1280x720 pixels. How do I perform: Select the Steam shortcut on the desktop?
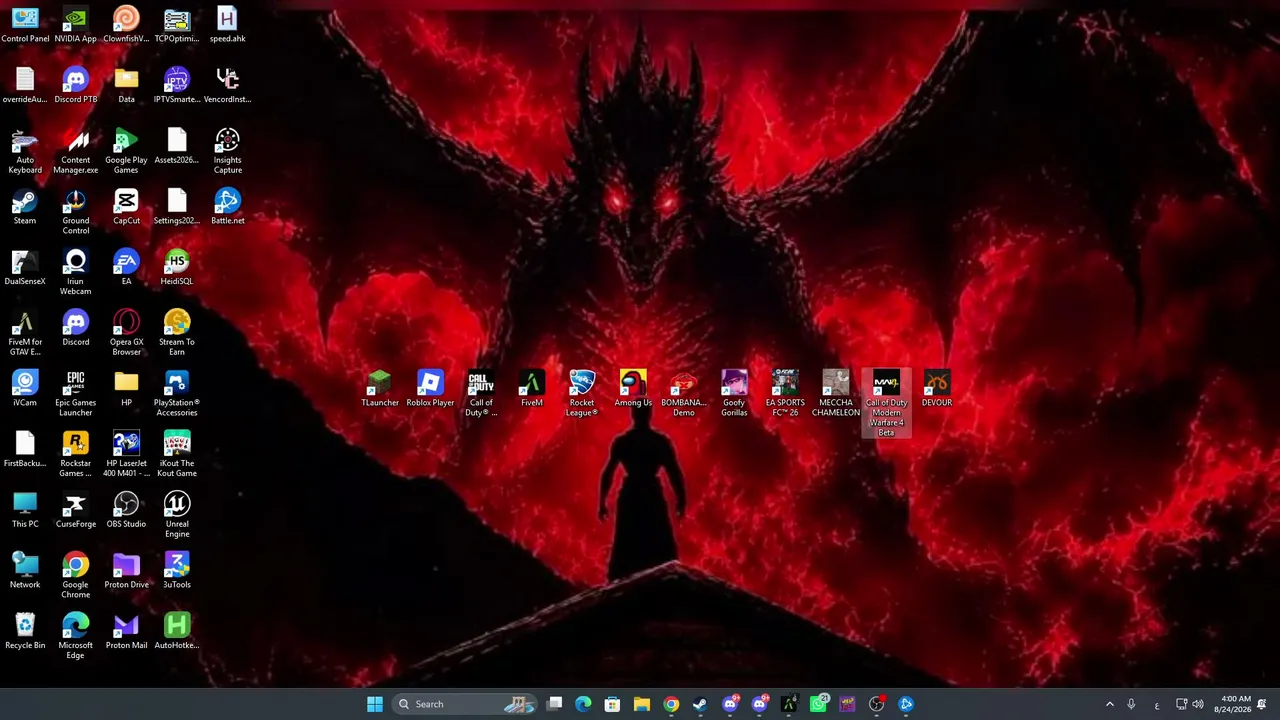tap(25, 208)
